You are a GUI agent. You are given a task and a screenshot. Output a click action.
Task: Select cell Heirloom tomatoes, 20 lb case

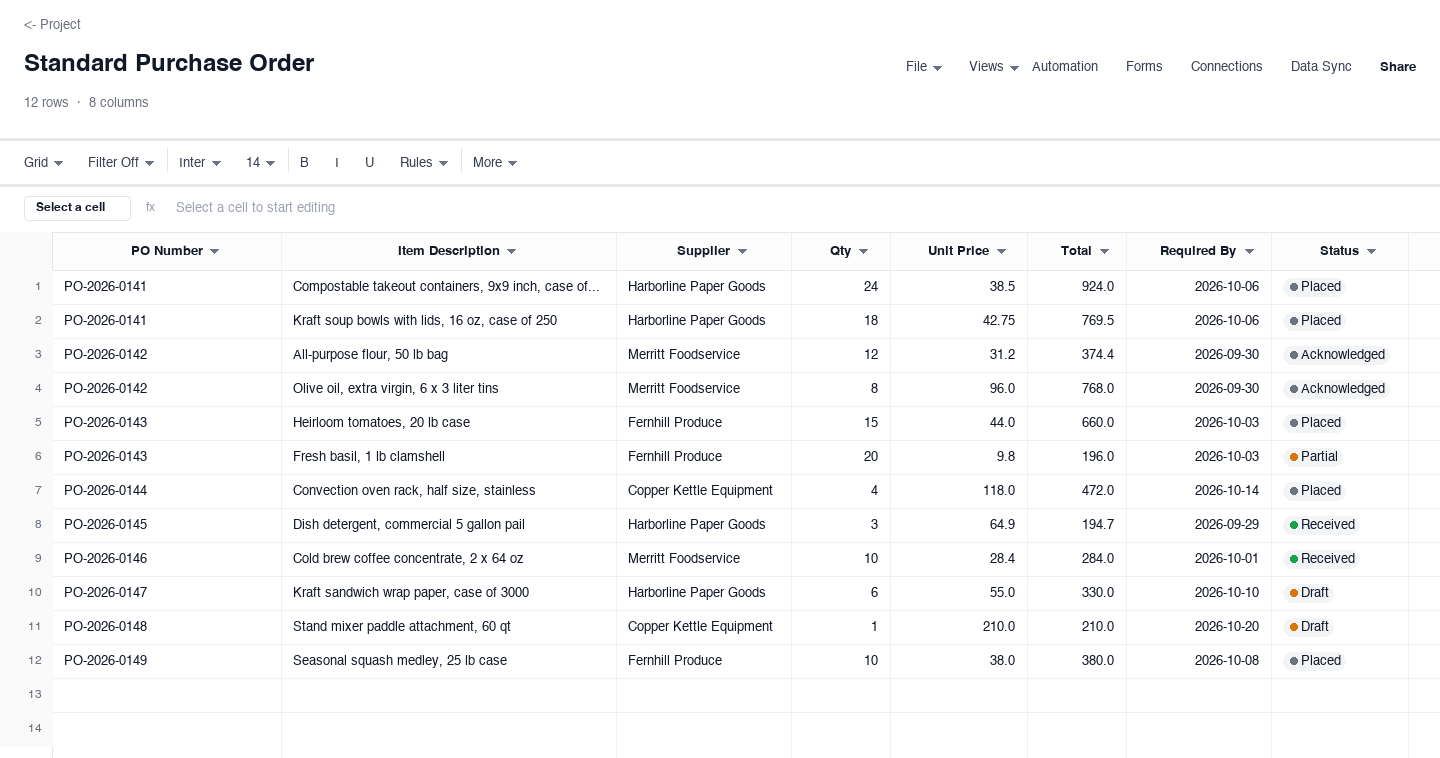coord(449,423)
